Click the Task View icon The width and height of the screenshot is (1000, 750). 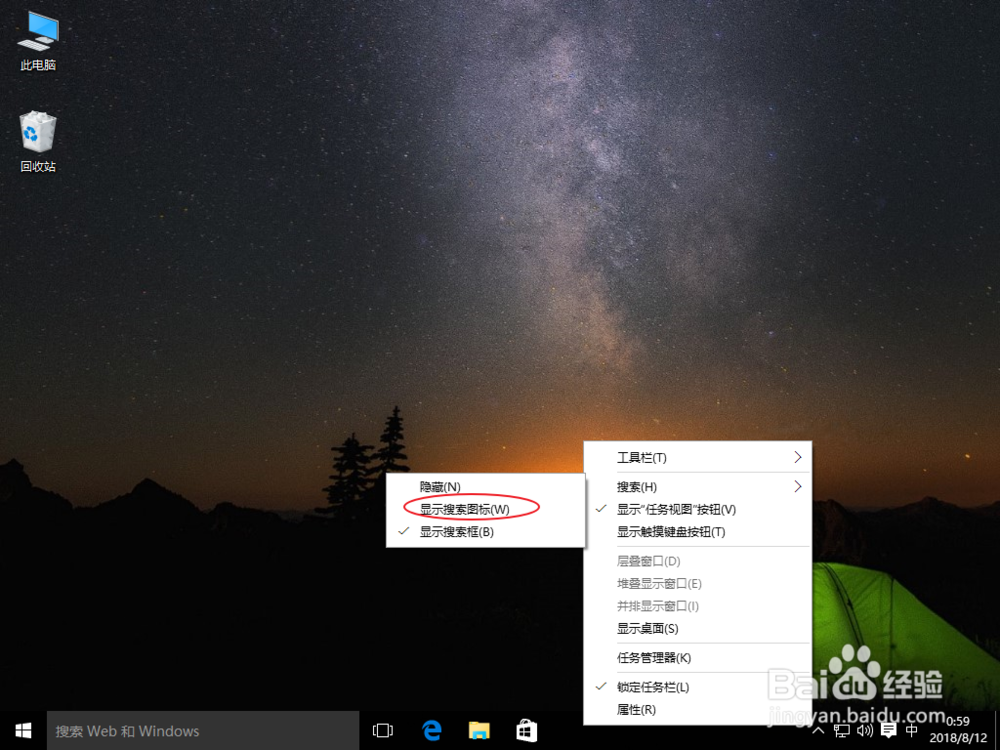(383, 730)
